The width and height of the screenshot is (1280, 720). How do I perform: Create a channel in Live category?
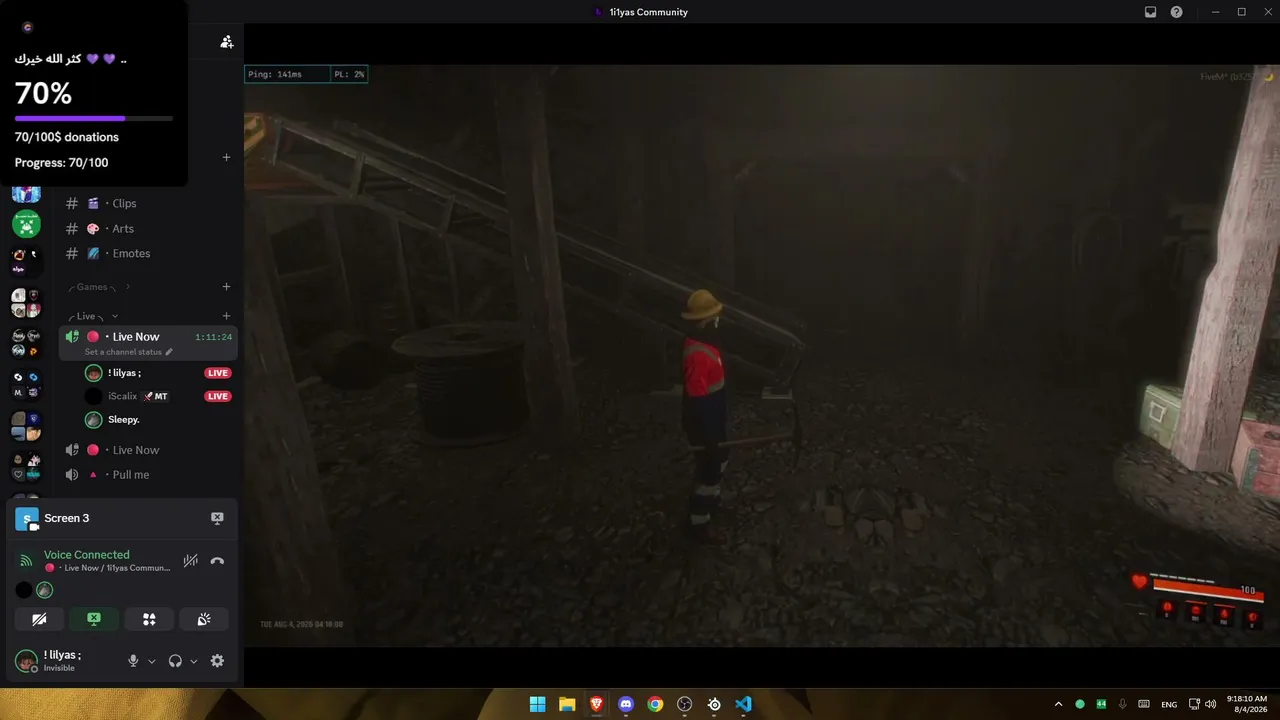[226, 316]
